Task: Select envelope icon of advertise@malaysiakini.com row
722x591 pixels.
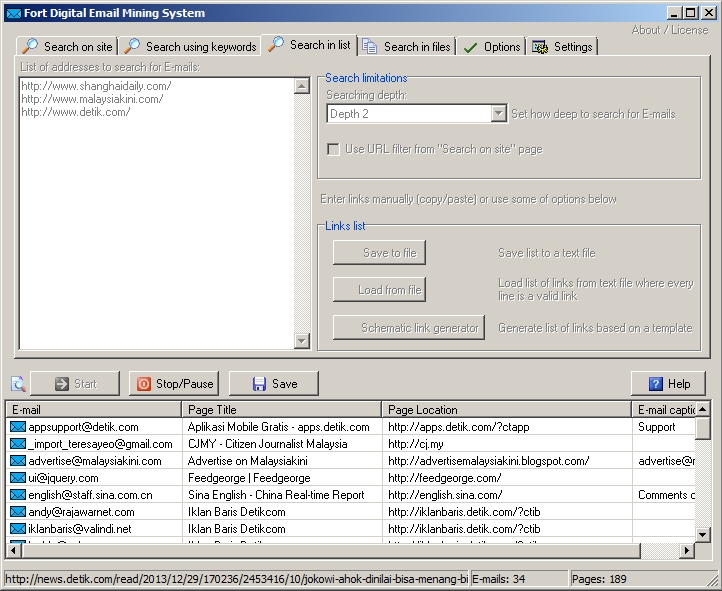Action: coord(17,461)
